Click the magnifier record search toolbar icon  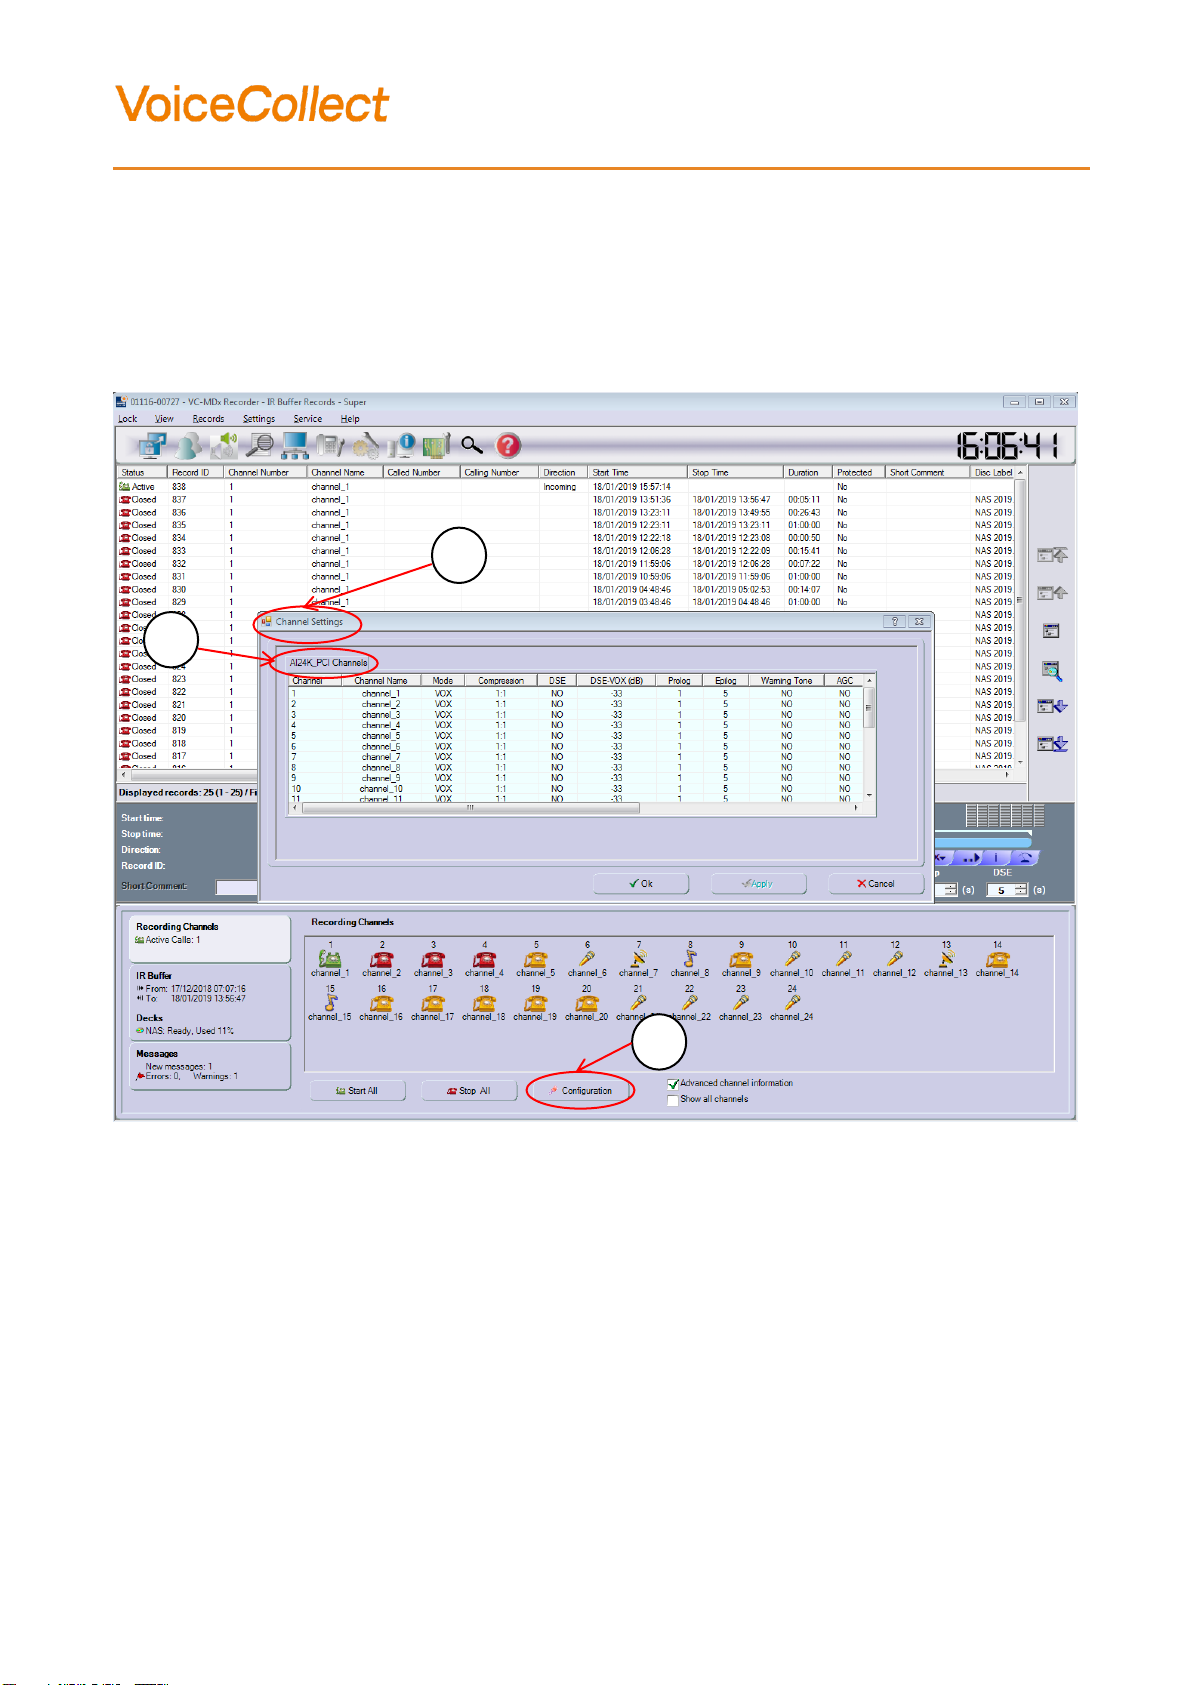click(x=260, y=445)
